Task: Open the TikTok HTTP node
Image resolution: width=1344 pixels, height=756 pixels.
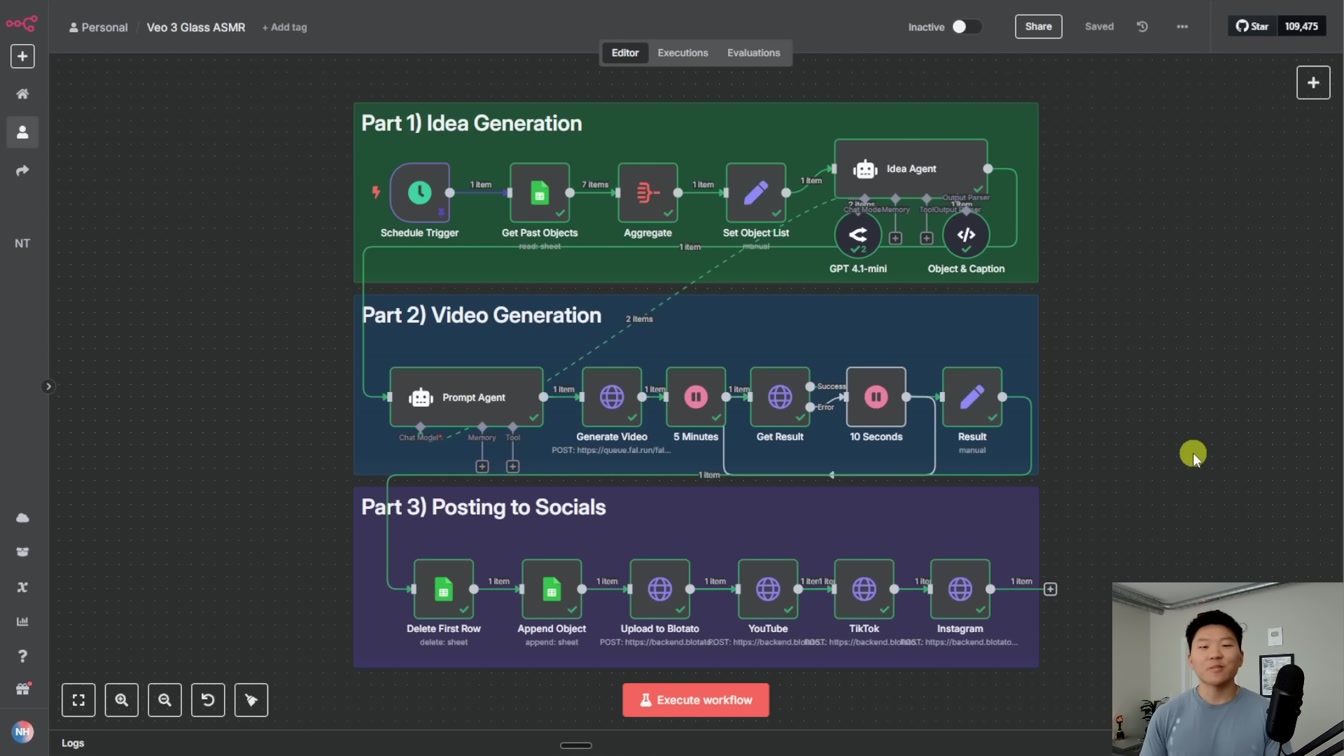Action: pyautogui.click(x=864, y=589)
